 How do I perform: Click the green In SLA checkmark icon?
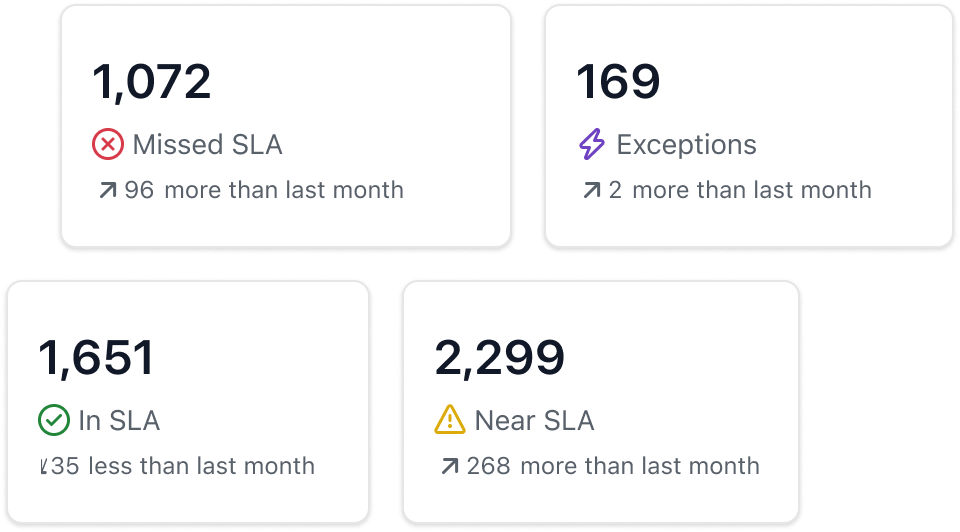point(53,421)
